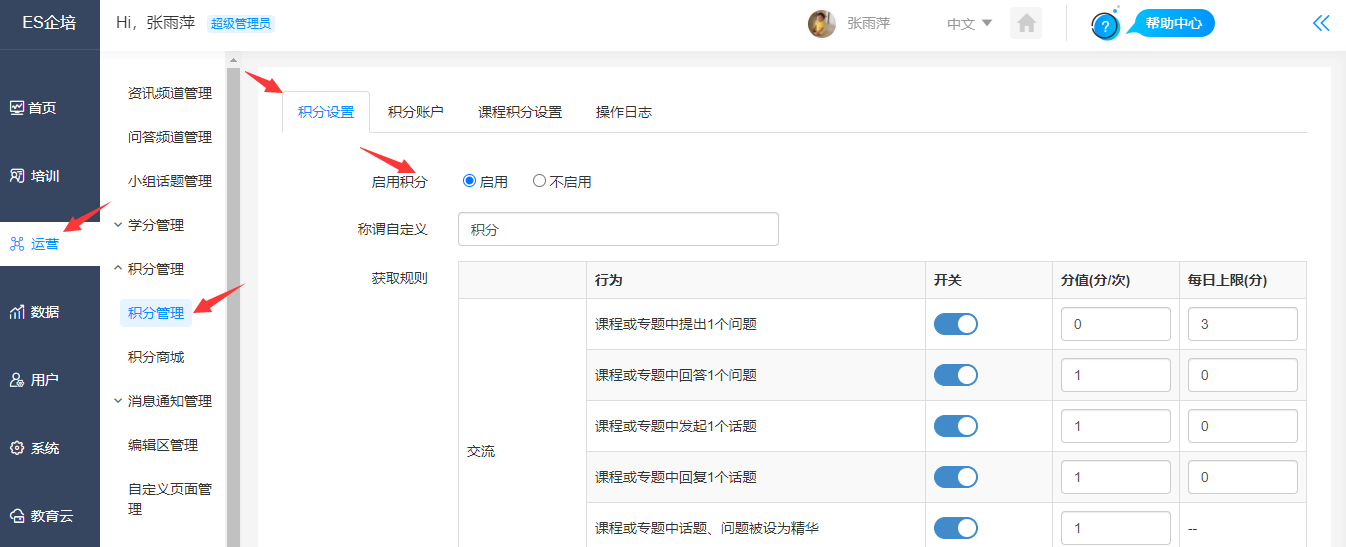
Task: Expand 消息通知管理 menu group
Action: (x=162, y=401)
